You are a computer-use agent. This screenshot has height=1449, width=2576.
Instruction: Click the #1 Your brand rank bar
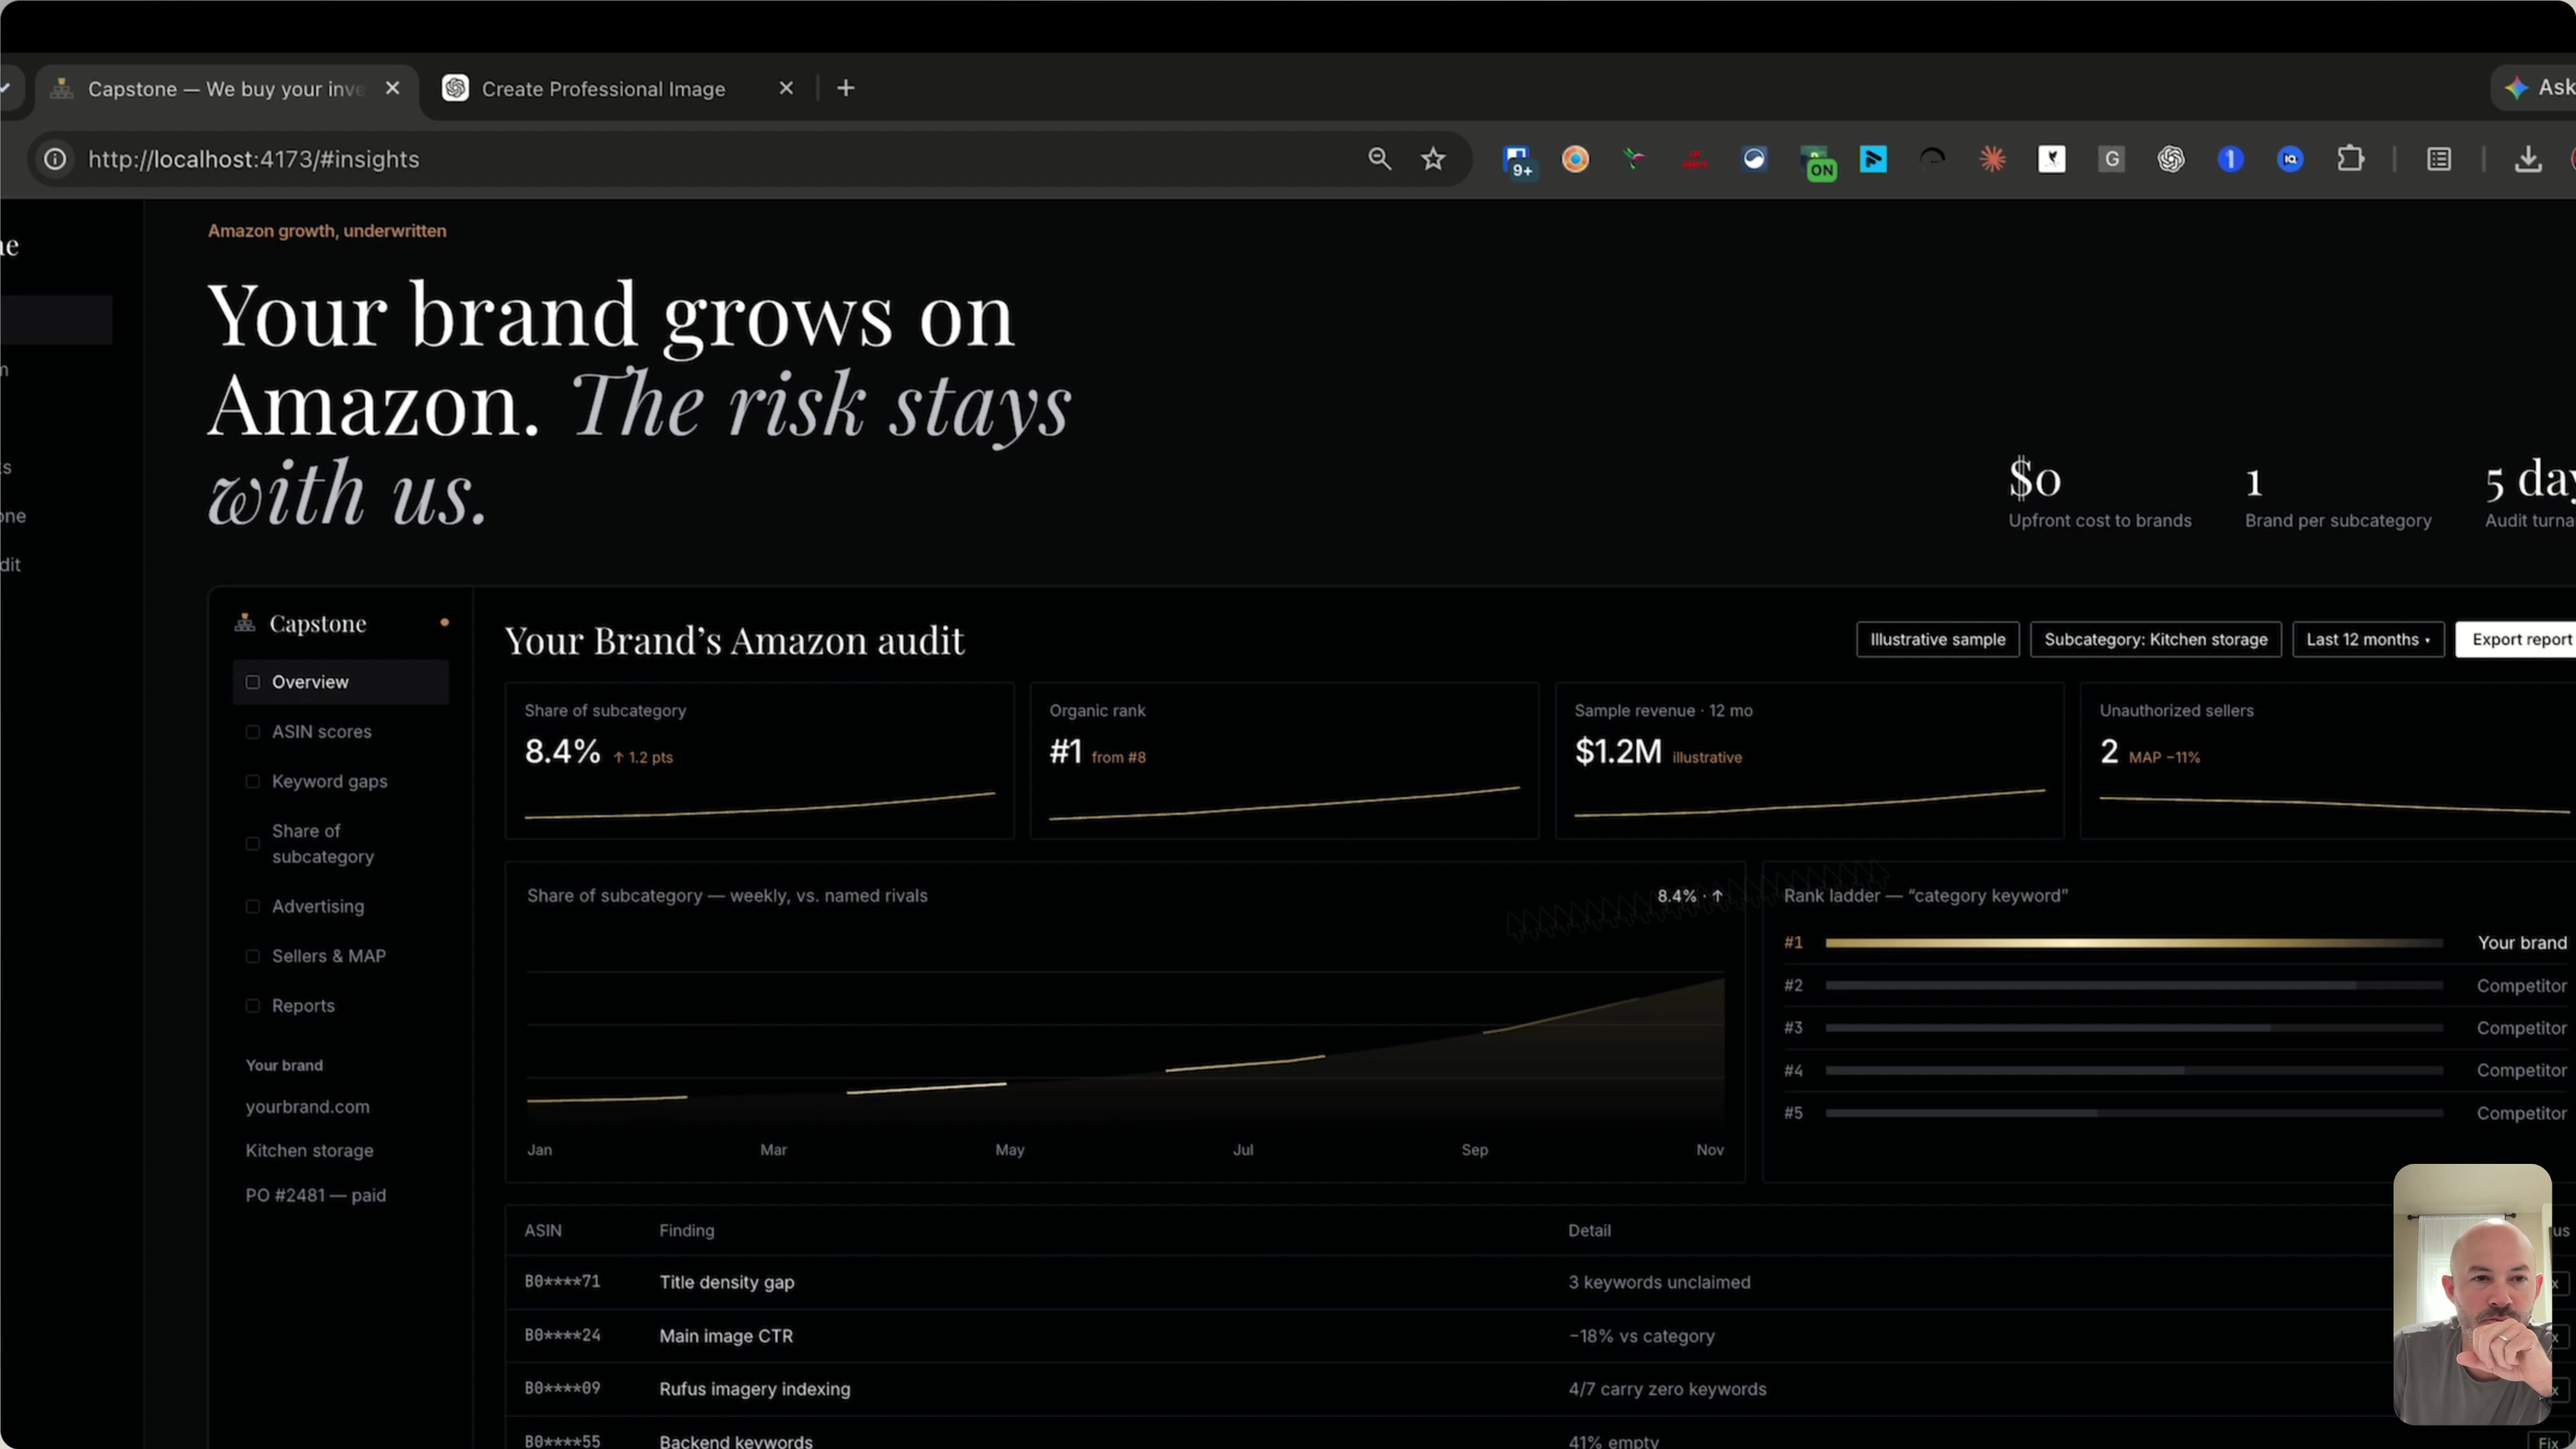[x=2134, y=943]
